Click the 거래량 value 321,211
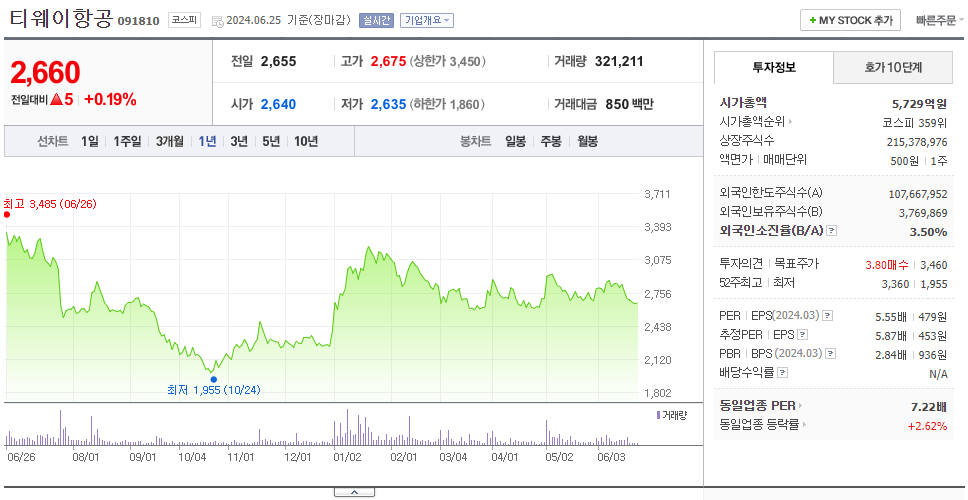The image size is (968, 500). point(619,62)
